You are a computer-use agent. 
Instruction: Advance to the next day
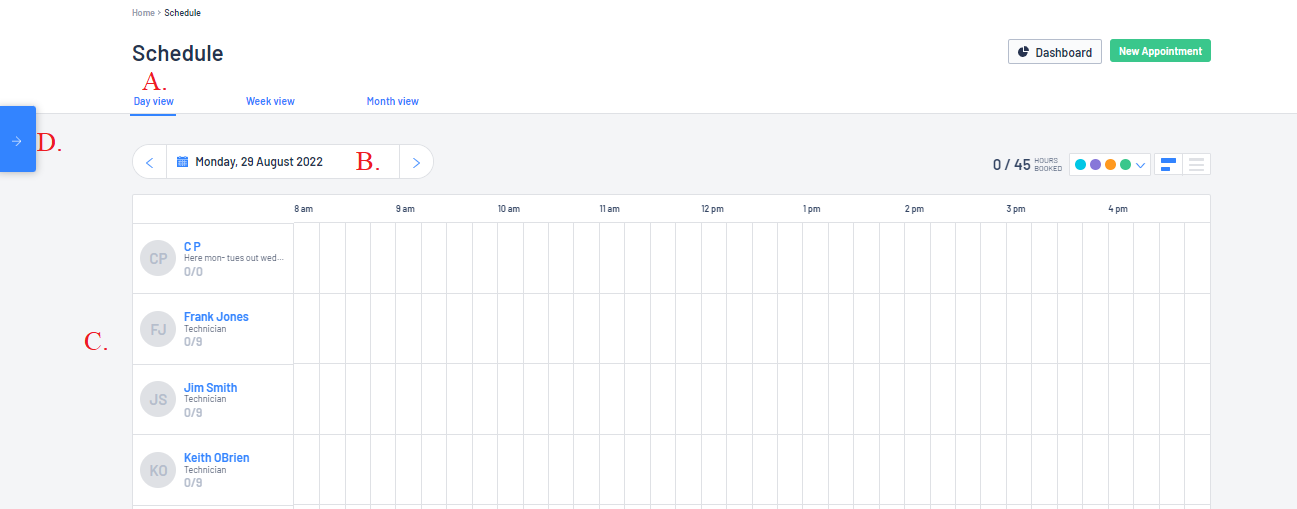coord(416,162)
